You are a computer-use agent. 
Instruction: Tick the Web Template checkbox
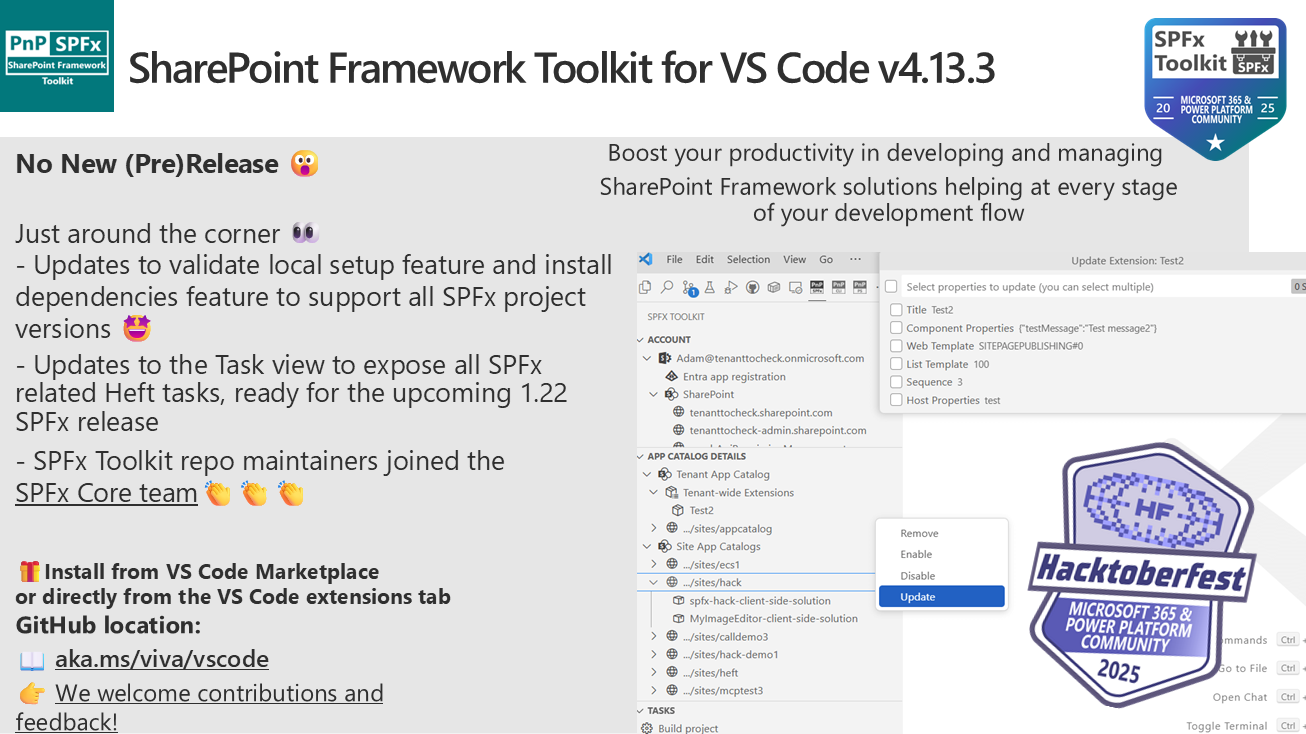point(896,346)
